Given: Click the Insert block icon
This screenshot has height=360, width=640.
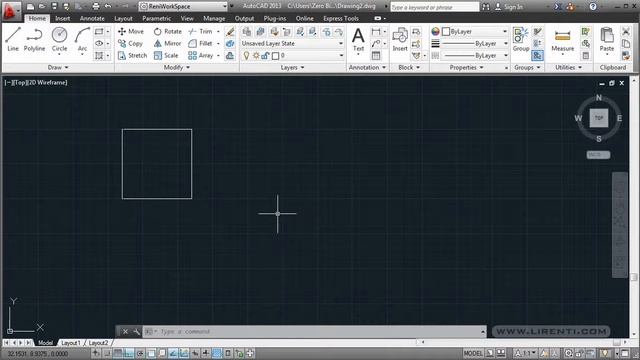Looking at the screenshot, I should pyautogui.click(x=400, y=39).
